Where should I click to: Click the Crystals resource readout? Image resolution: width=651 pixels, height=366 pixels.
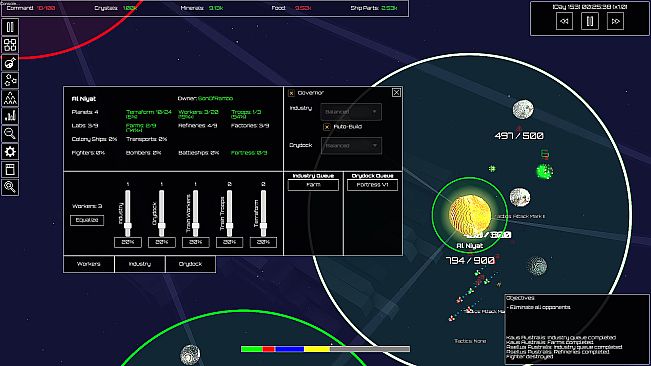[116, 8]
